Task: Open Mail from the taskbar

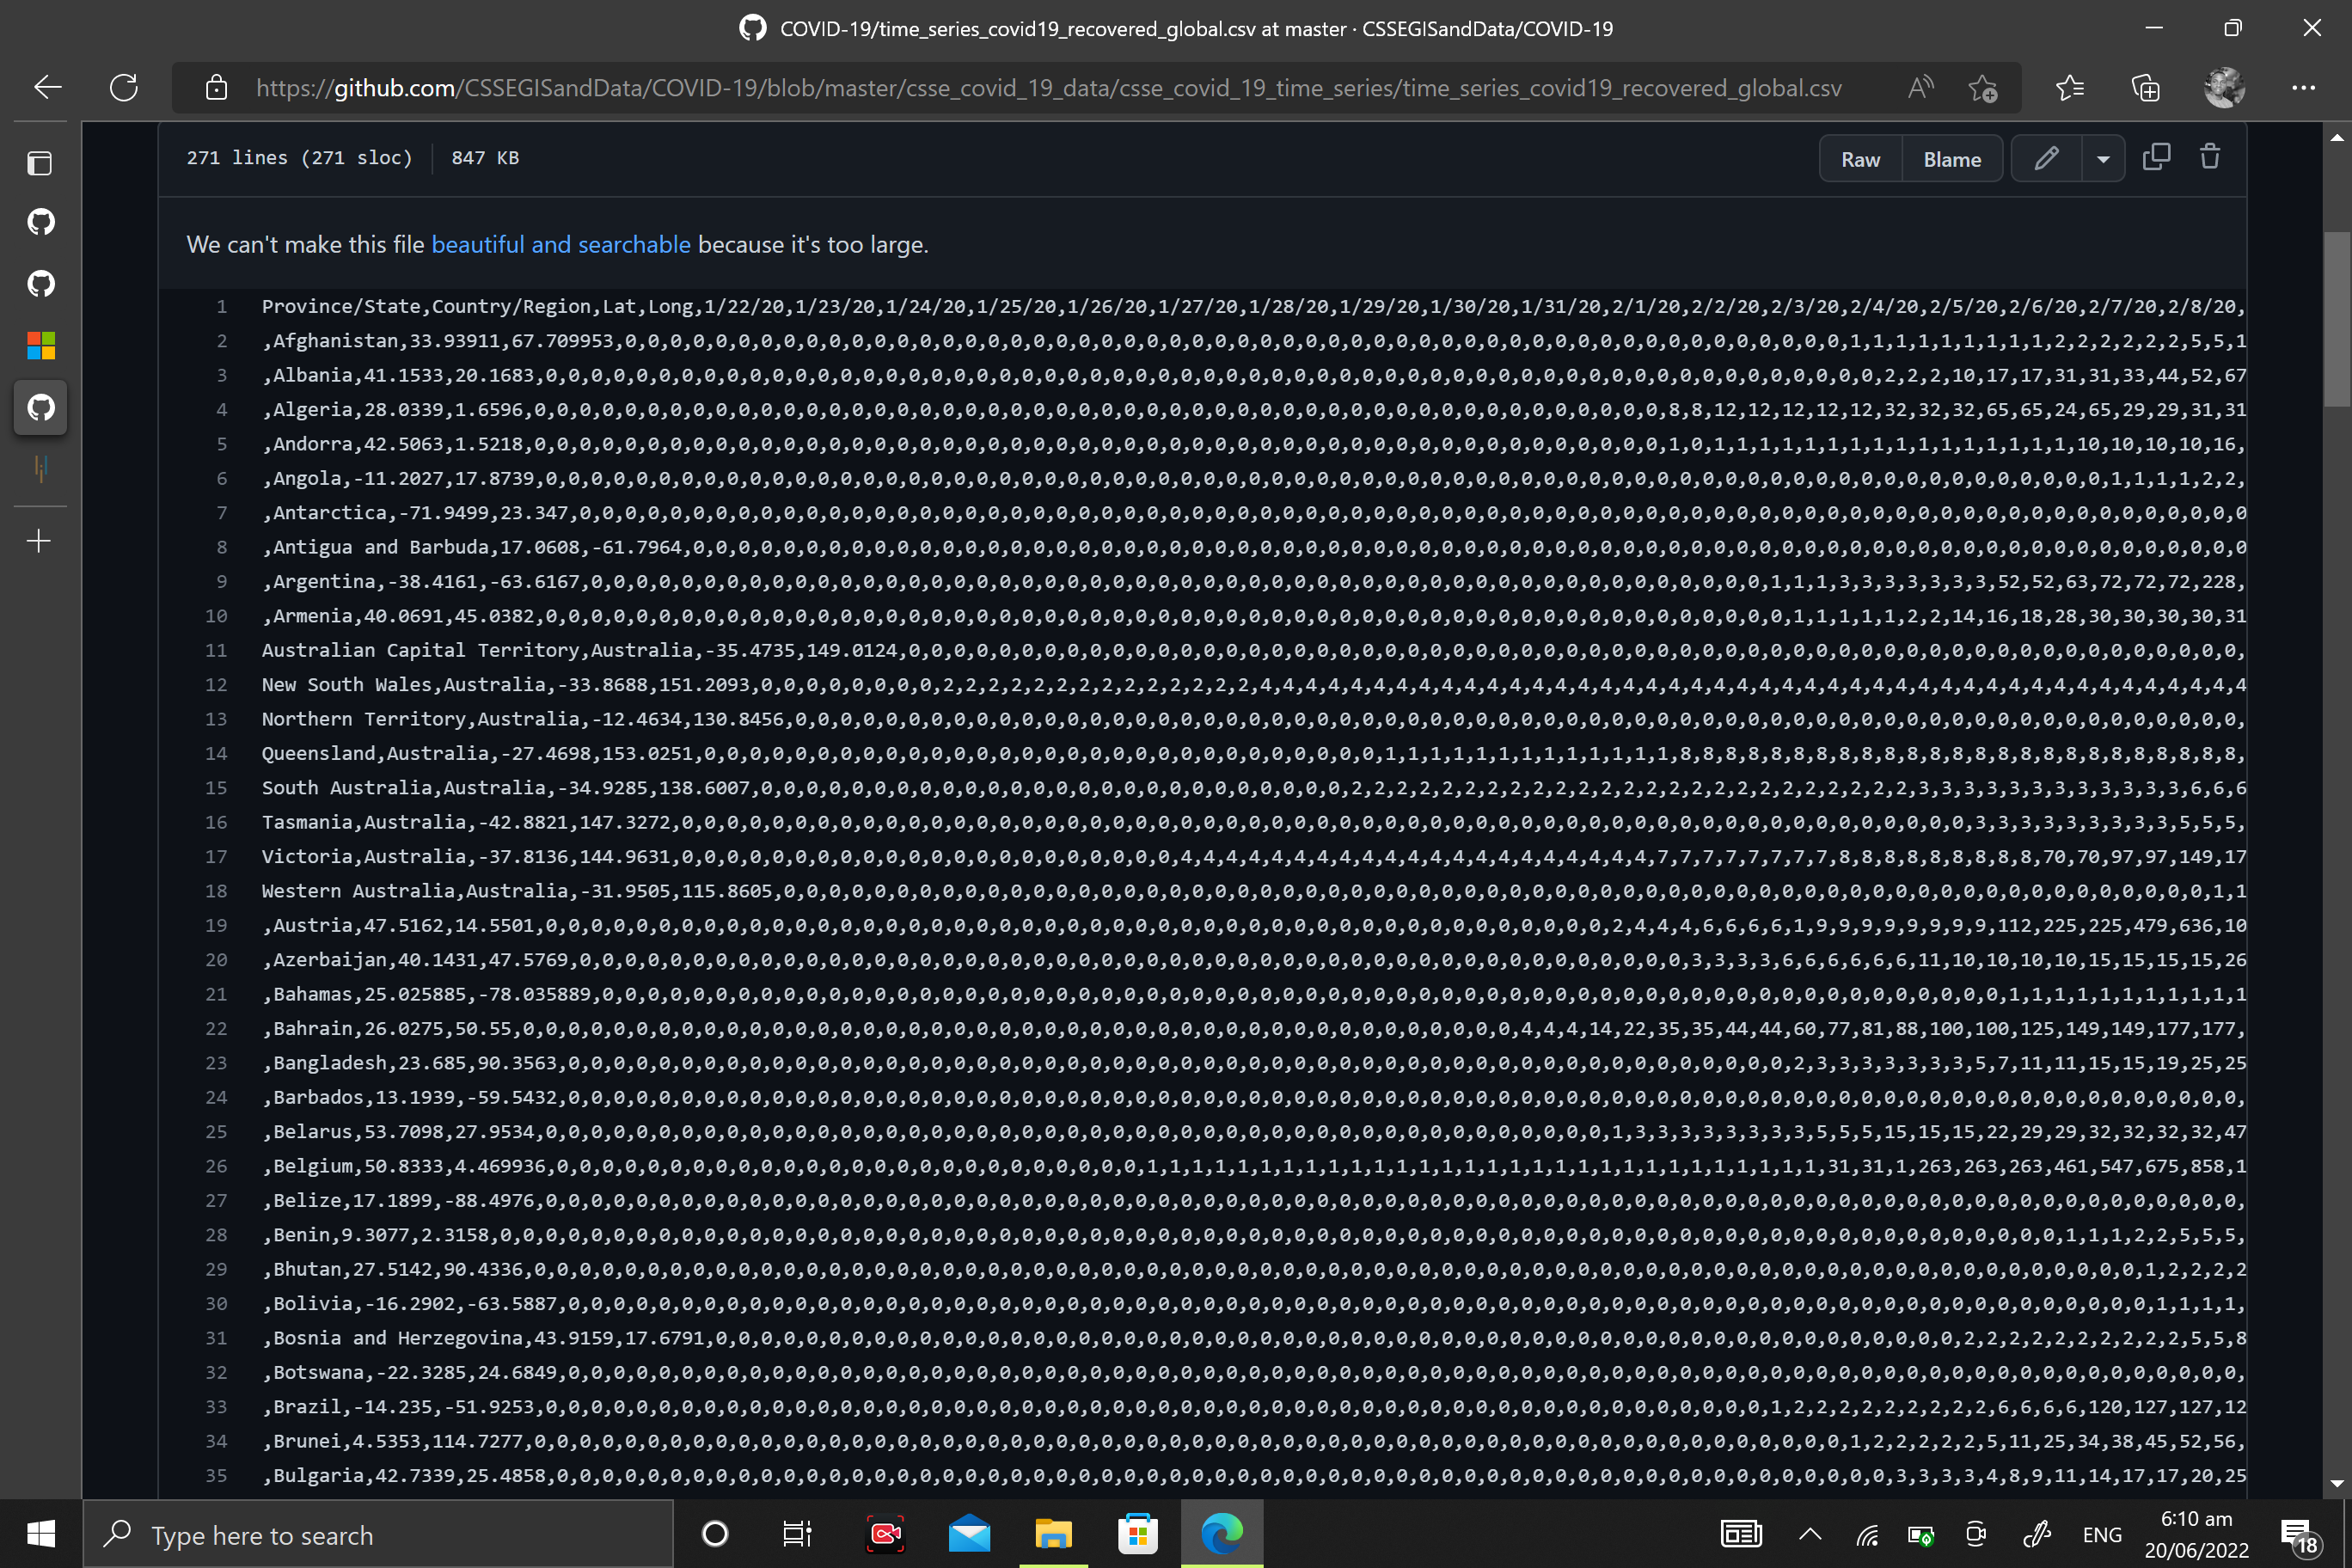Action: tap(968, 1533)
